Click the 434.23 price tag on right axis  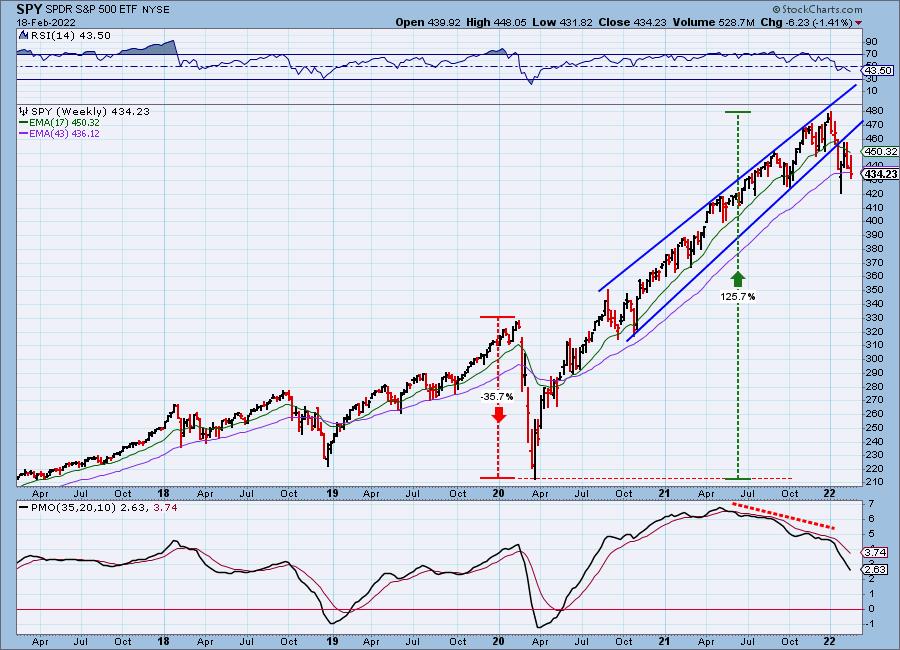click(x=881, y=174)
